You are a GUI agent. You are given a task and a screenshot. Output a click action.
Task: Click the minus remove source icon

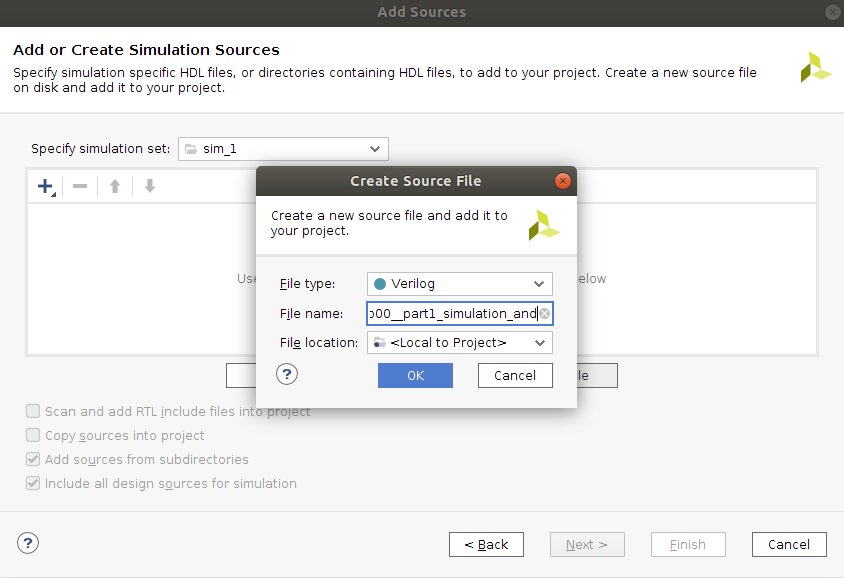(80, 186)
